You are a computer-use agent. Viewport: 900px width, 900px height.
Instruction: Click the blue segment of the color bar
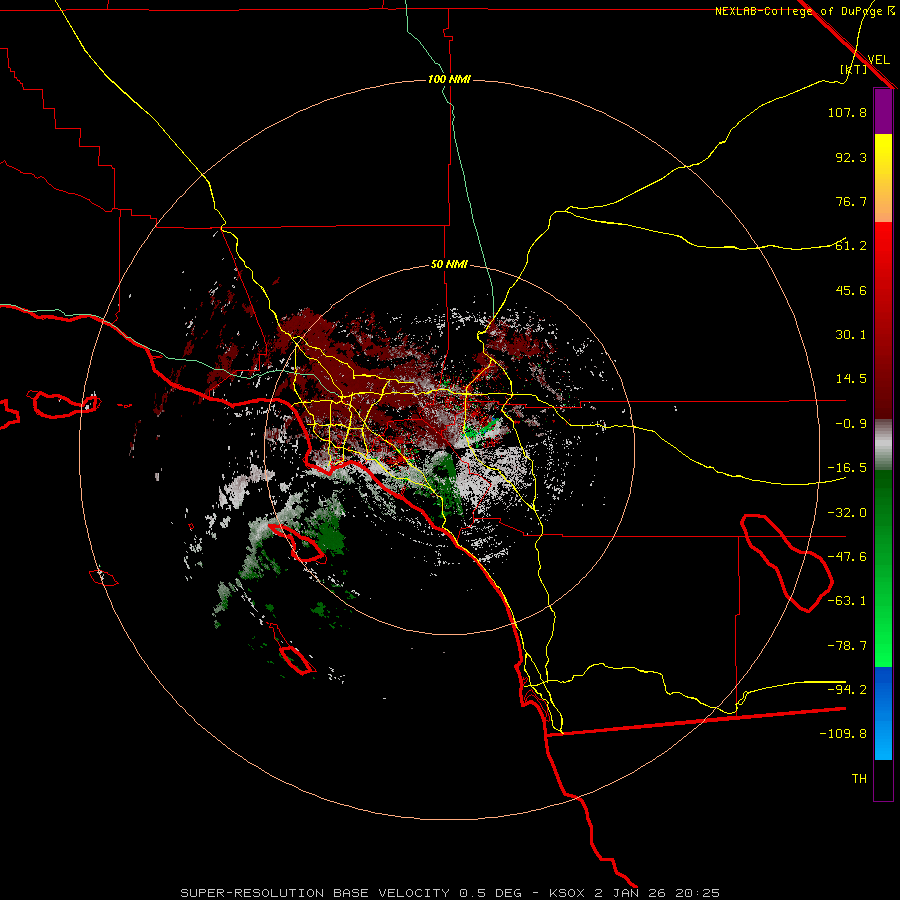click(x=883, y=713)
